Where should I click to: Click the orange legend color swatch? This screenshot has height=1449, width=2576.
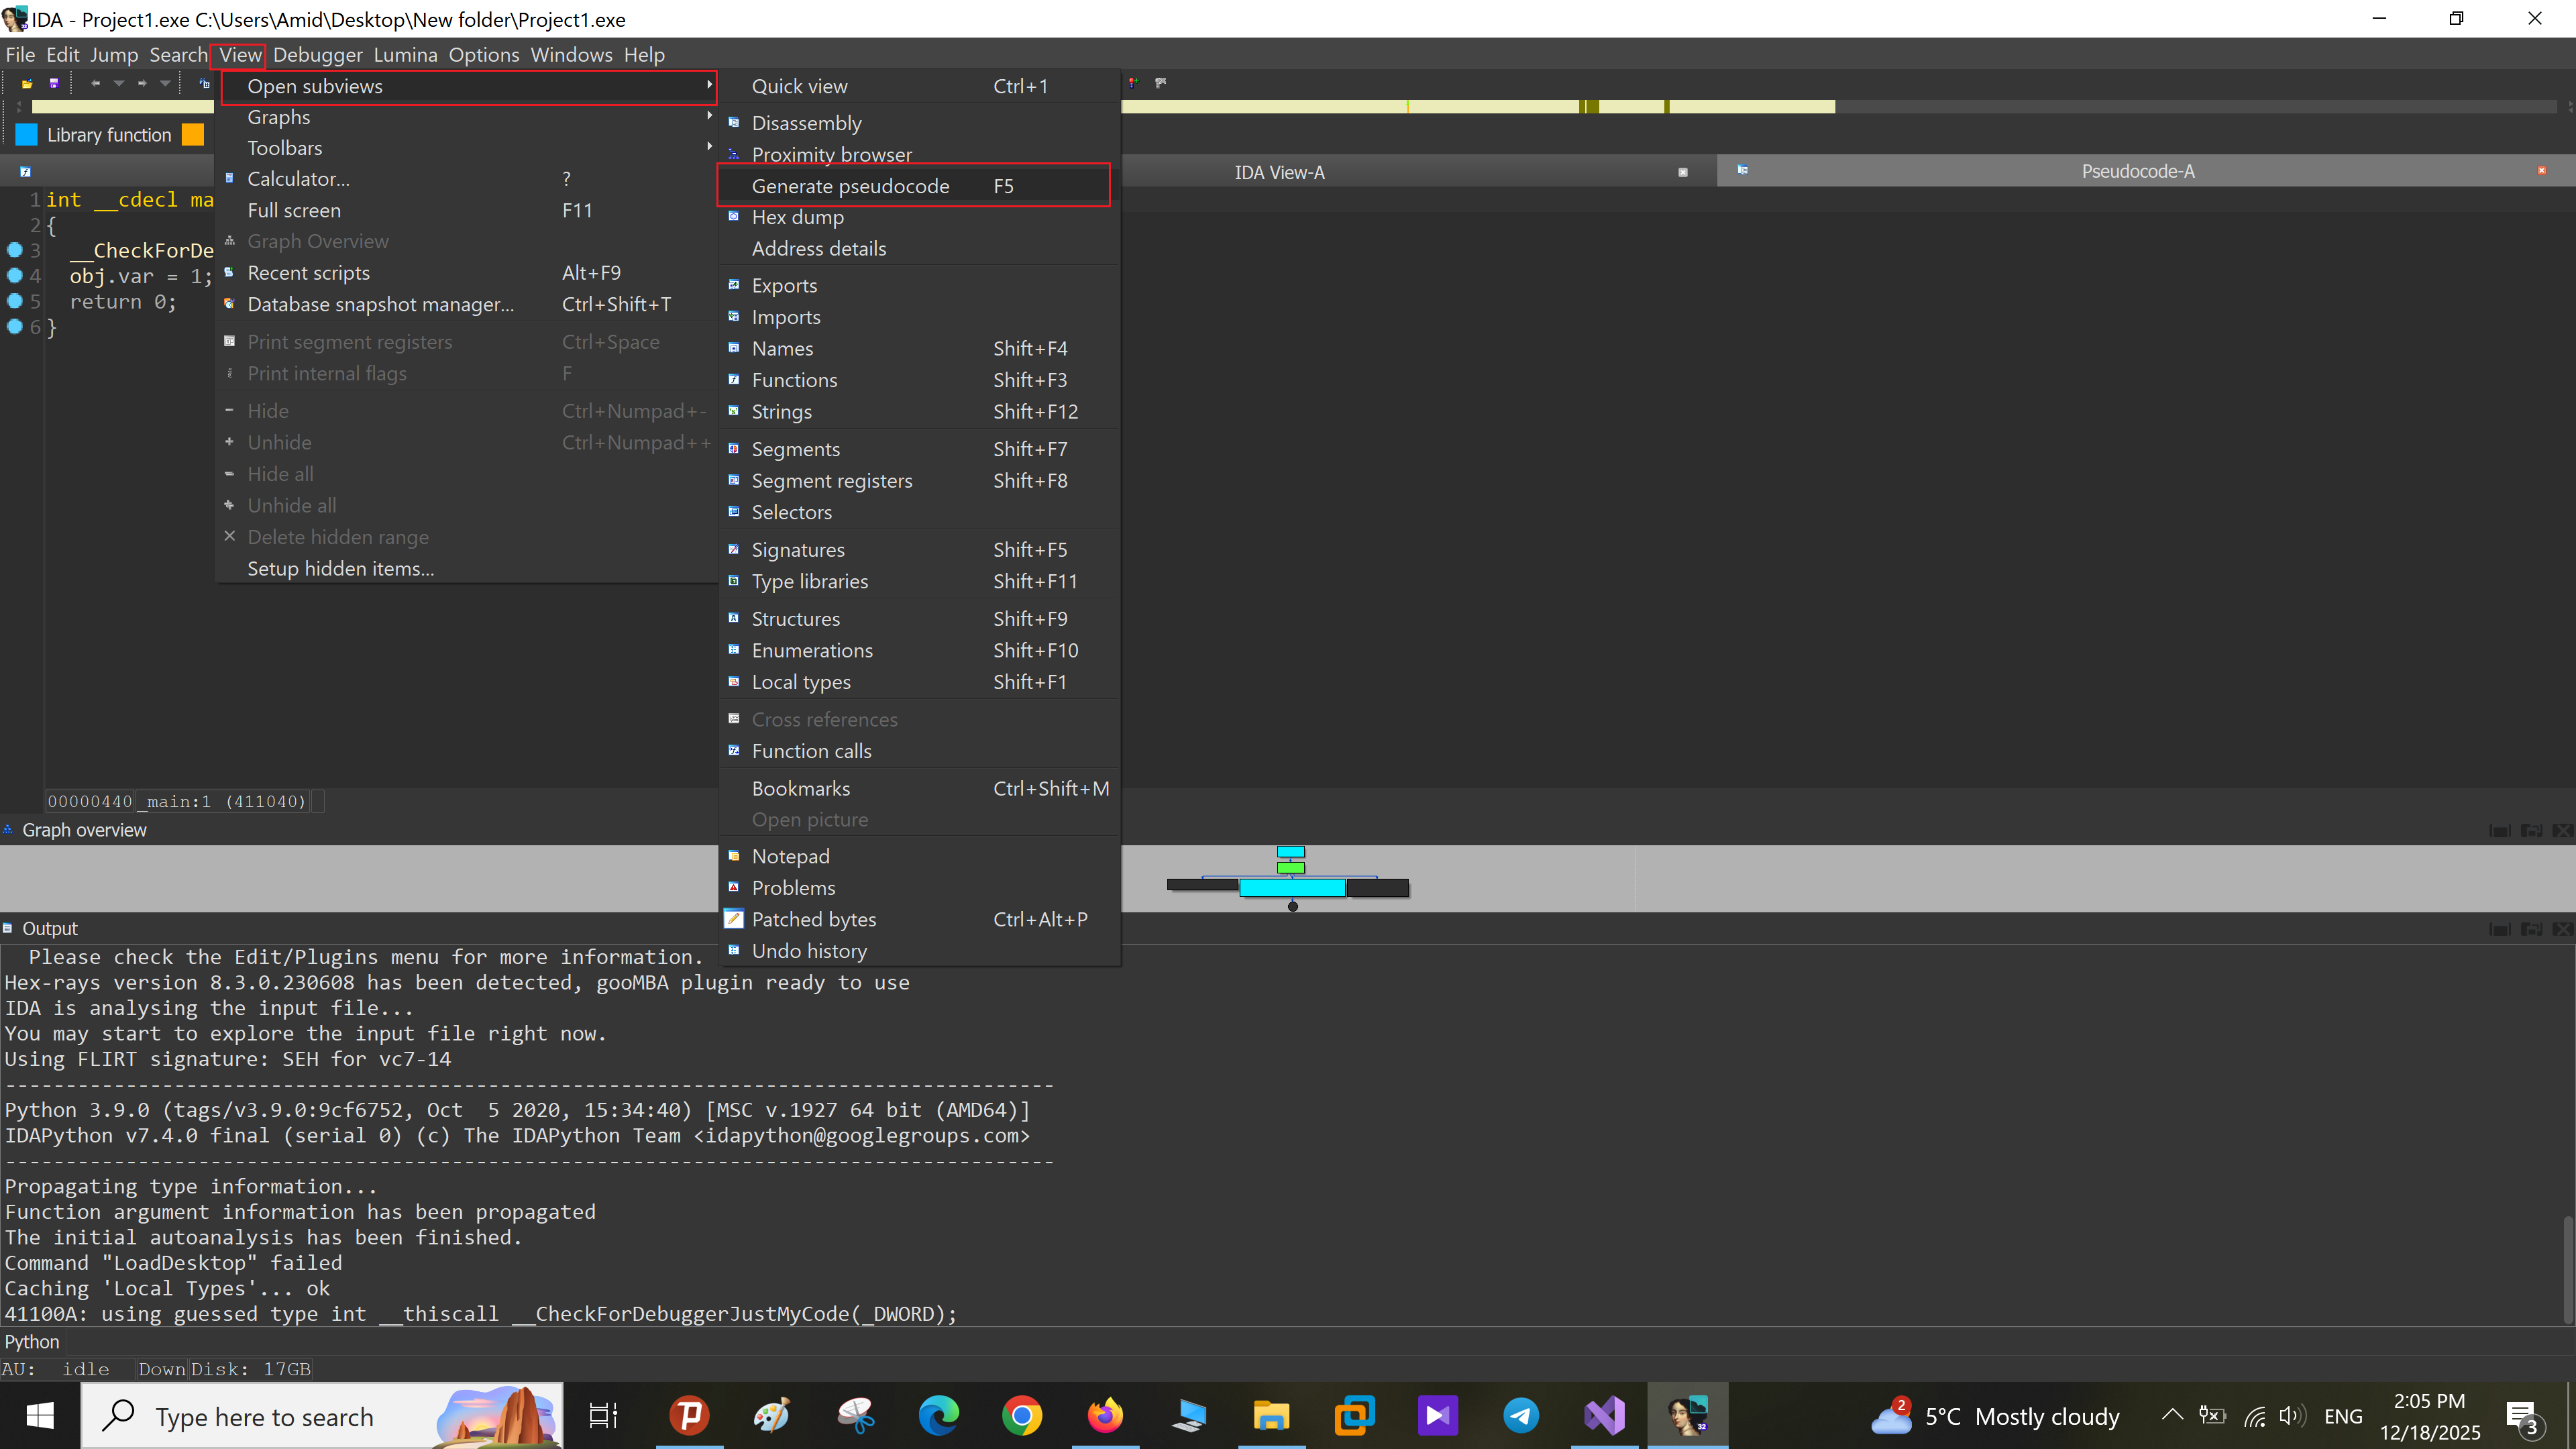(193, 135)
